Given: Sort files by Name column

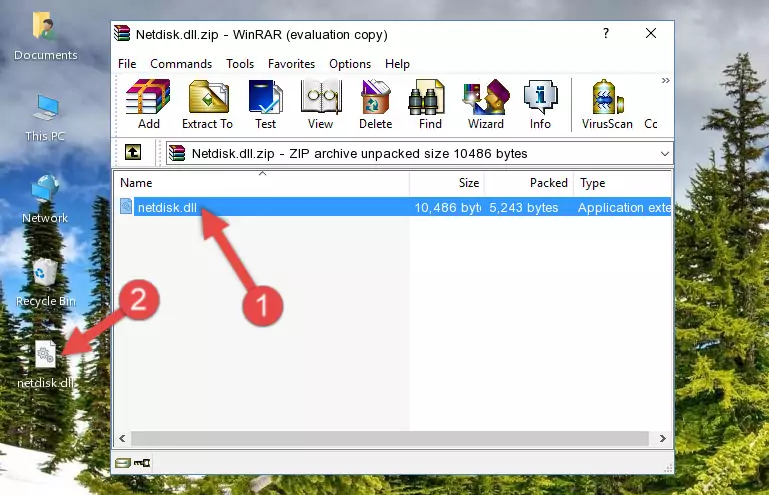Looking at the screenshot, I should [262, 183].
